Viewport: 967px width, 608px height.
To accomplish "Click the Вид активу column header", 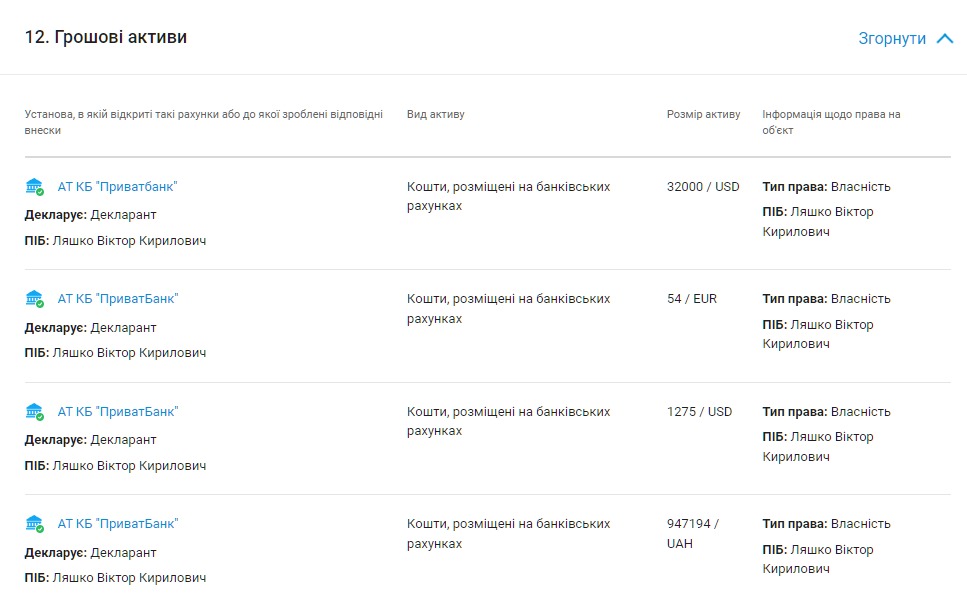I will pos(436,115).
